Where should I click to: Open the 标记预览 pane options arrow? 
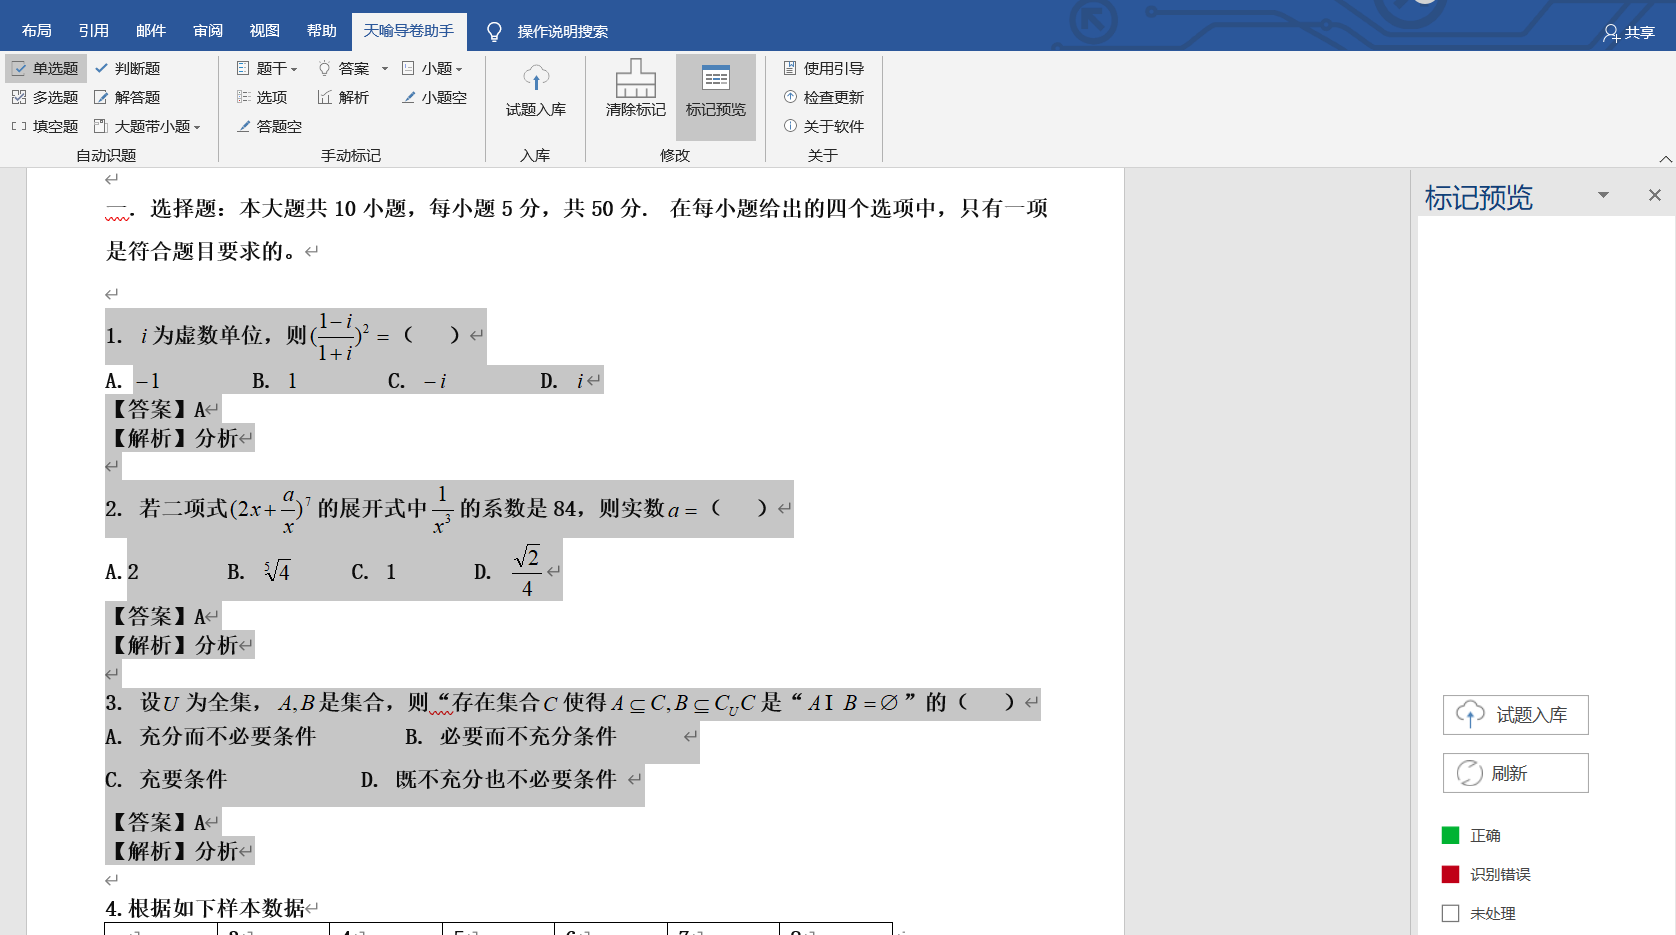1603,195
